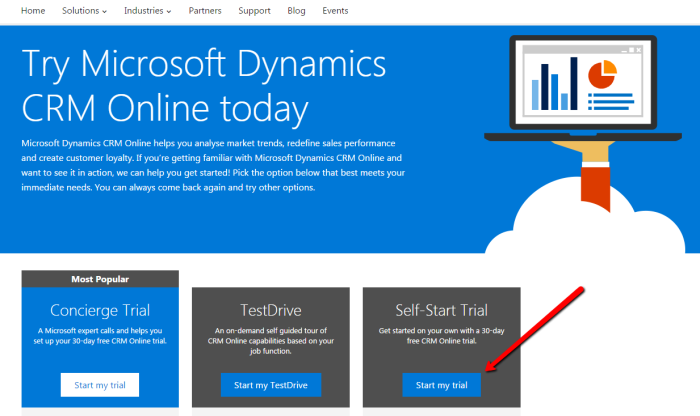
Task: Click the blue bar chart on the laptop screen
Action: 555,84
